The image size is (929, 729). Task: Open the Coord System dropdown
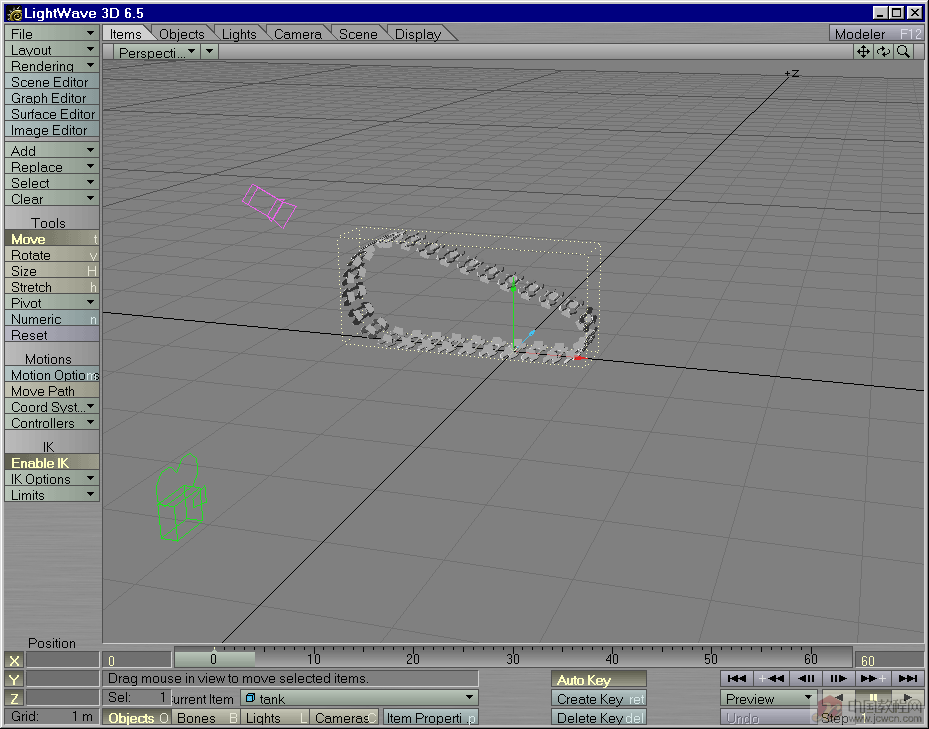[52, 407]
